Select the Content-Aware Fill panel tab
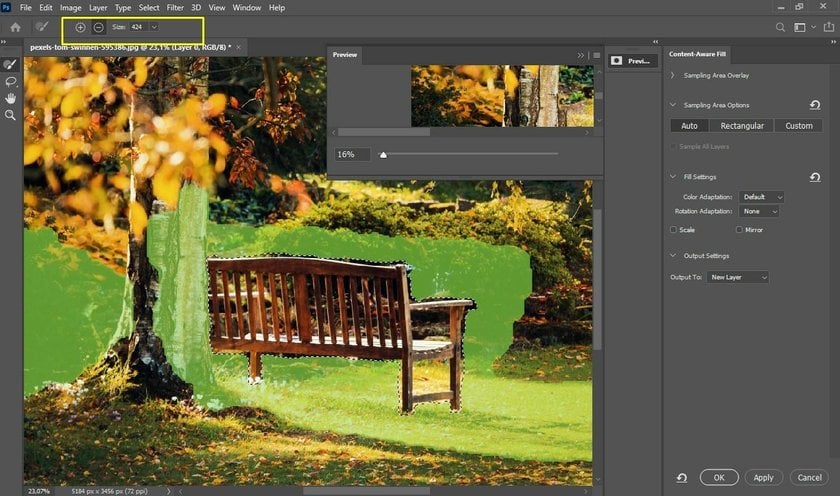Image resolution: width=840 pixels, height=496 pixels. 698,54
